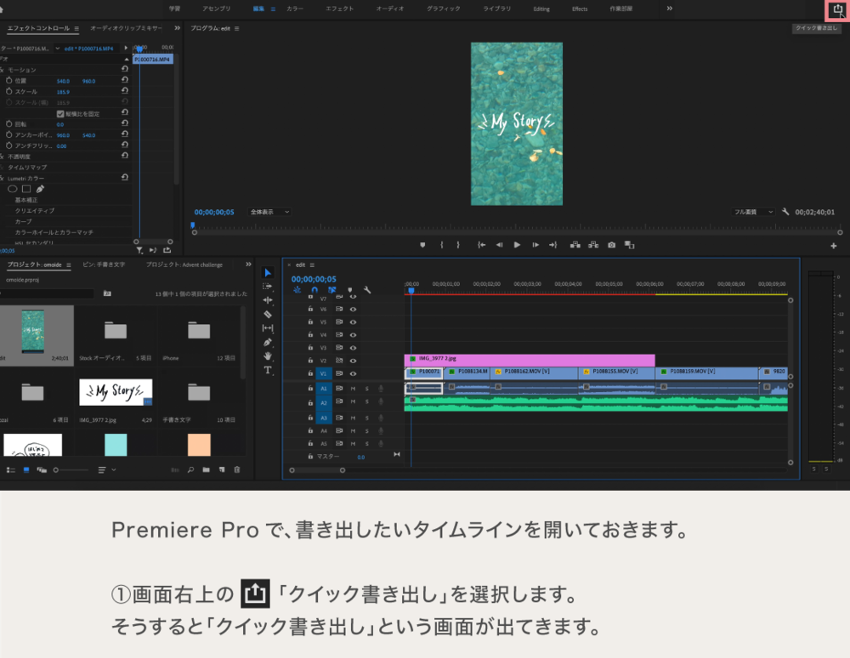Solo audio track A2

point(367,402)
